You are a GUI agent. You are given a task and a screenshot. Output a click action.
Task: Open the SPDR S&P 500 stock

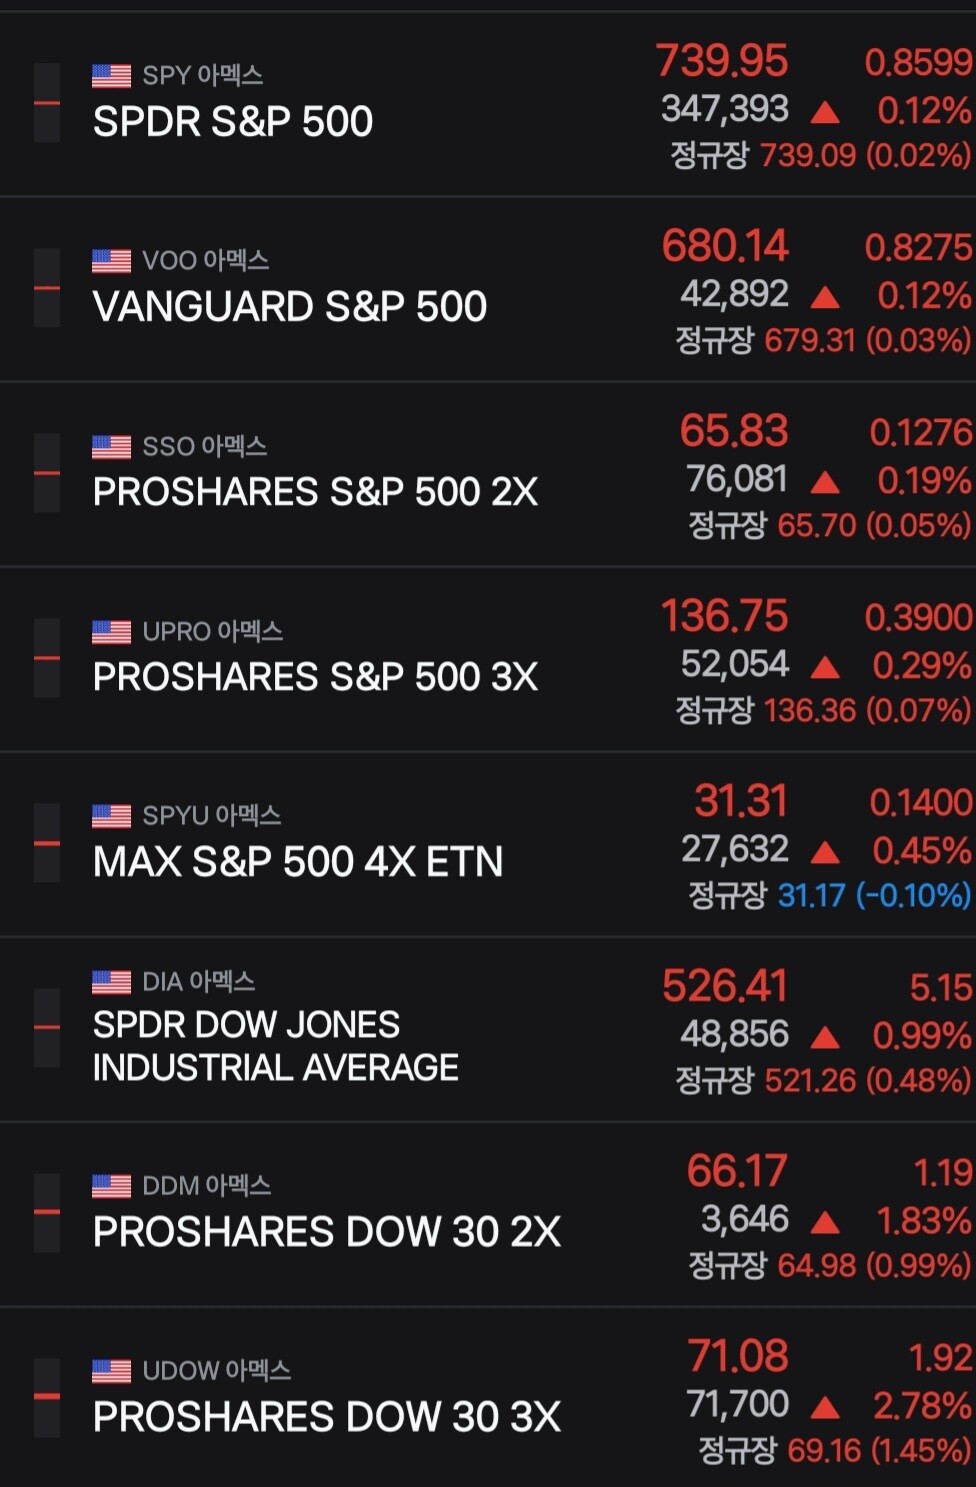coord(233,122)
